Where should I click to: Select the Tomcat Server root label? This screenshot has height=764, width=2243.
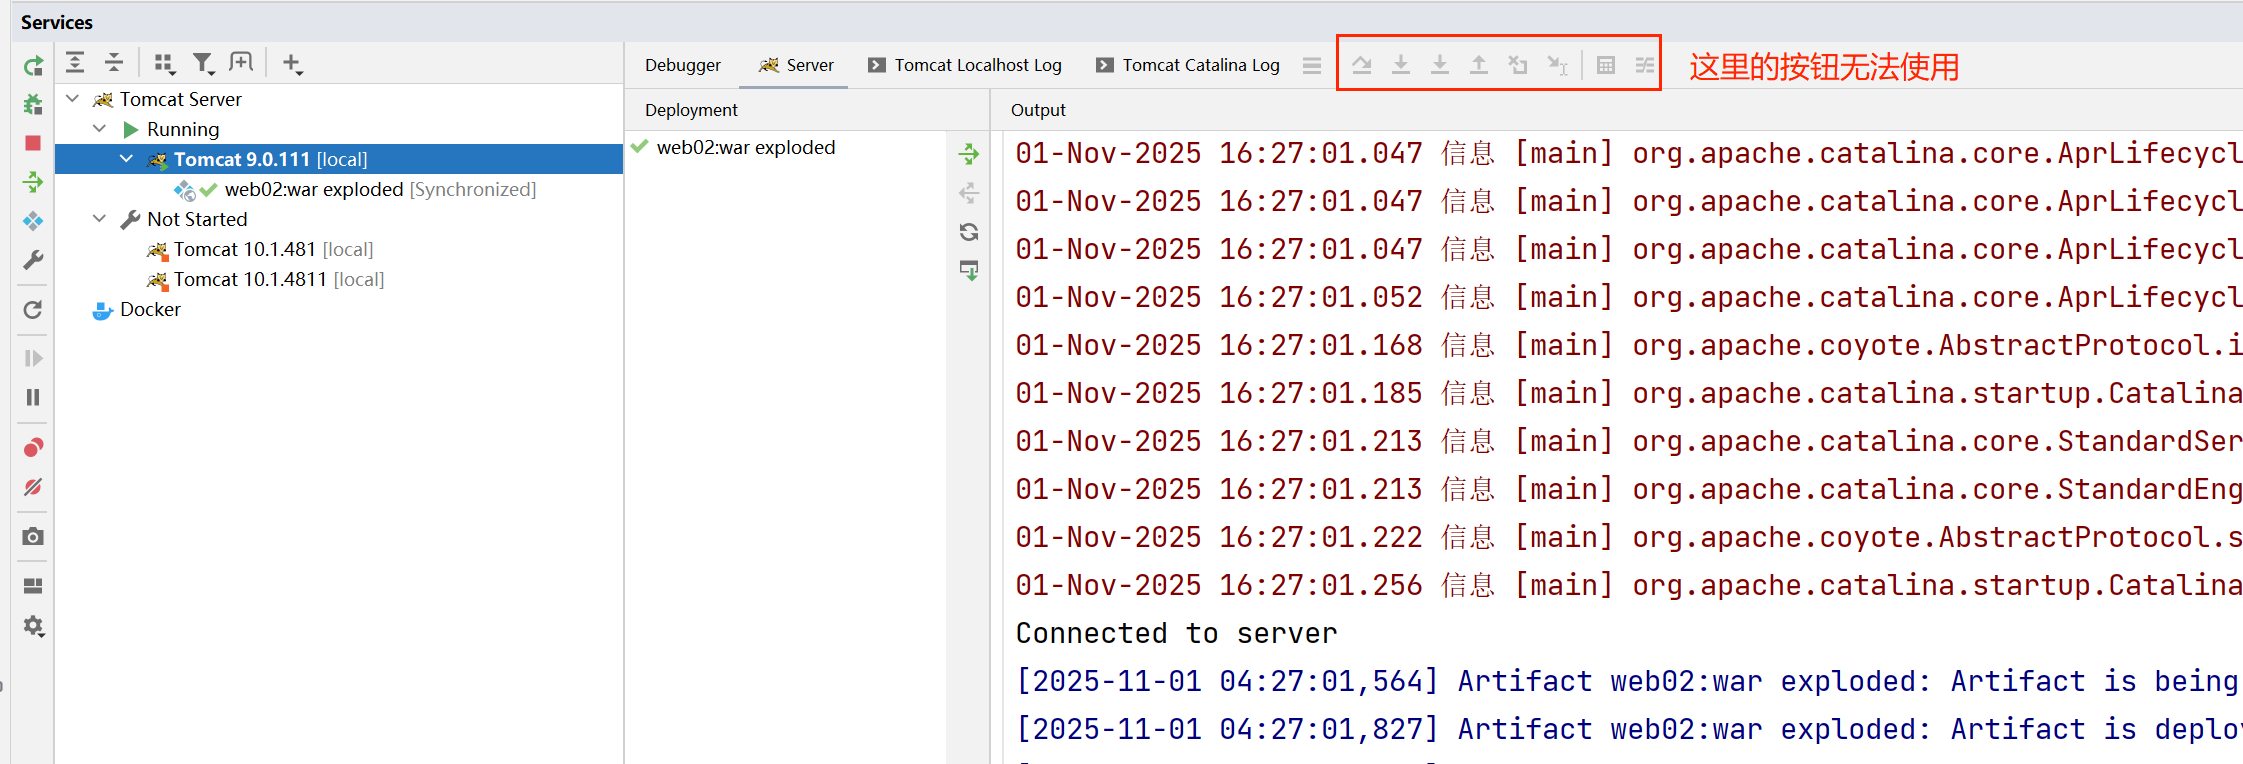(x=180, y=99)
